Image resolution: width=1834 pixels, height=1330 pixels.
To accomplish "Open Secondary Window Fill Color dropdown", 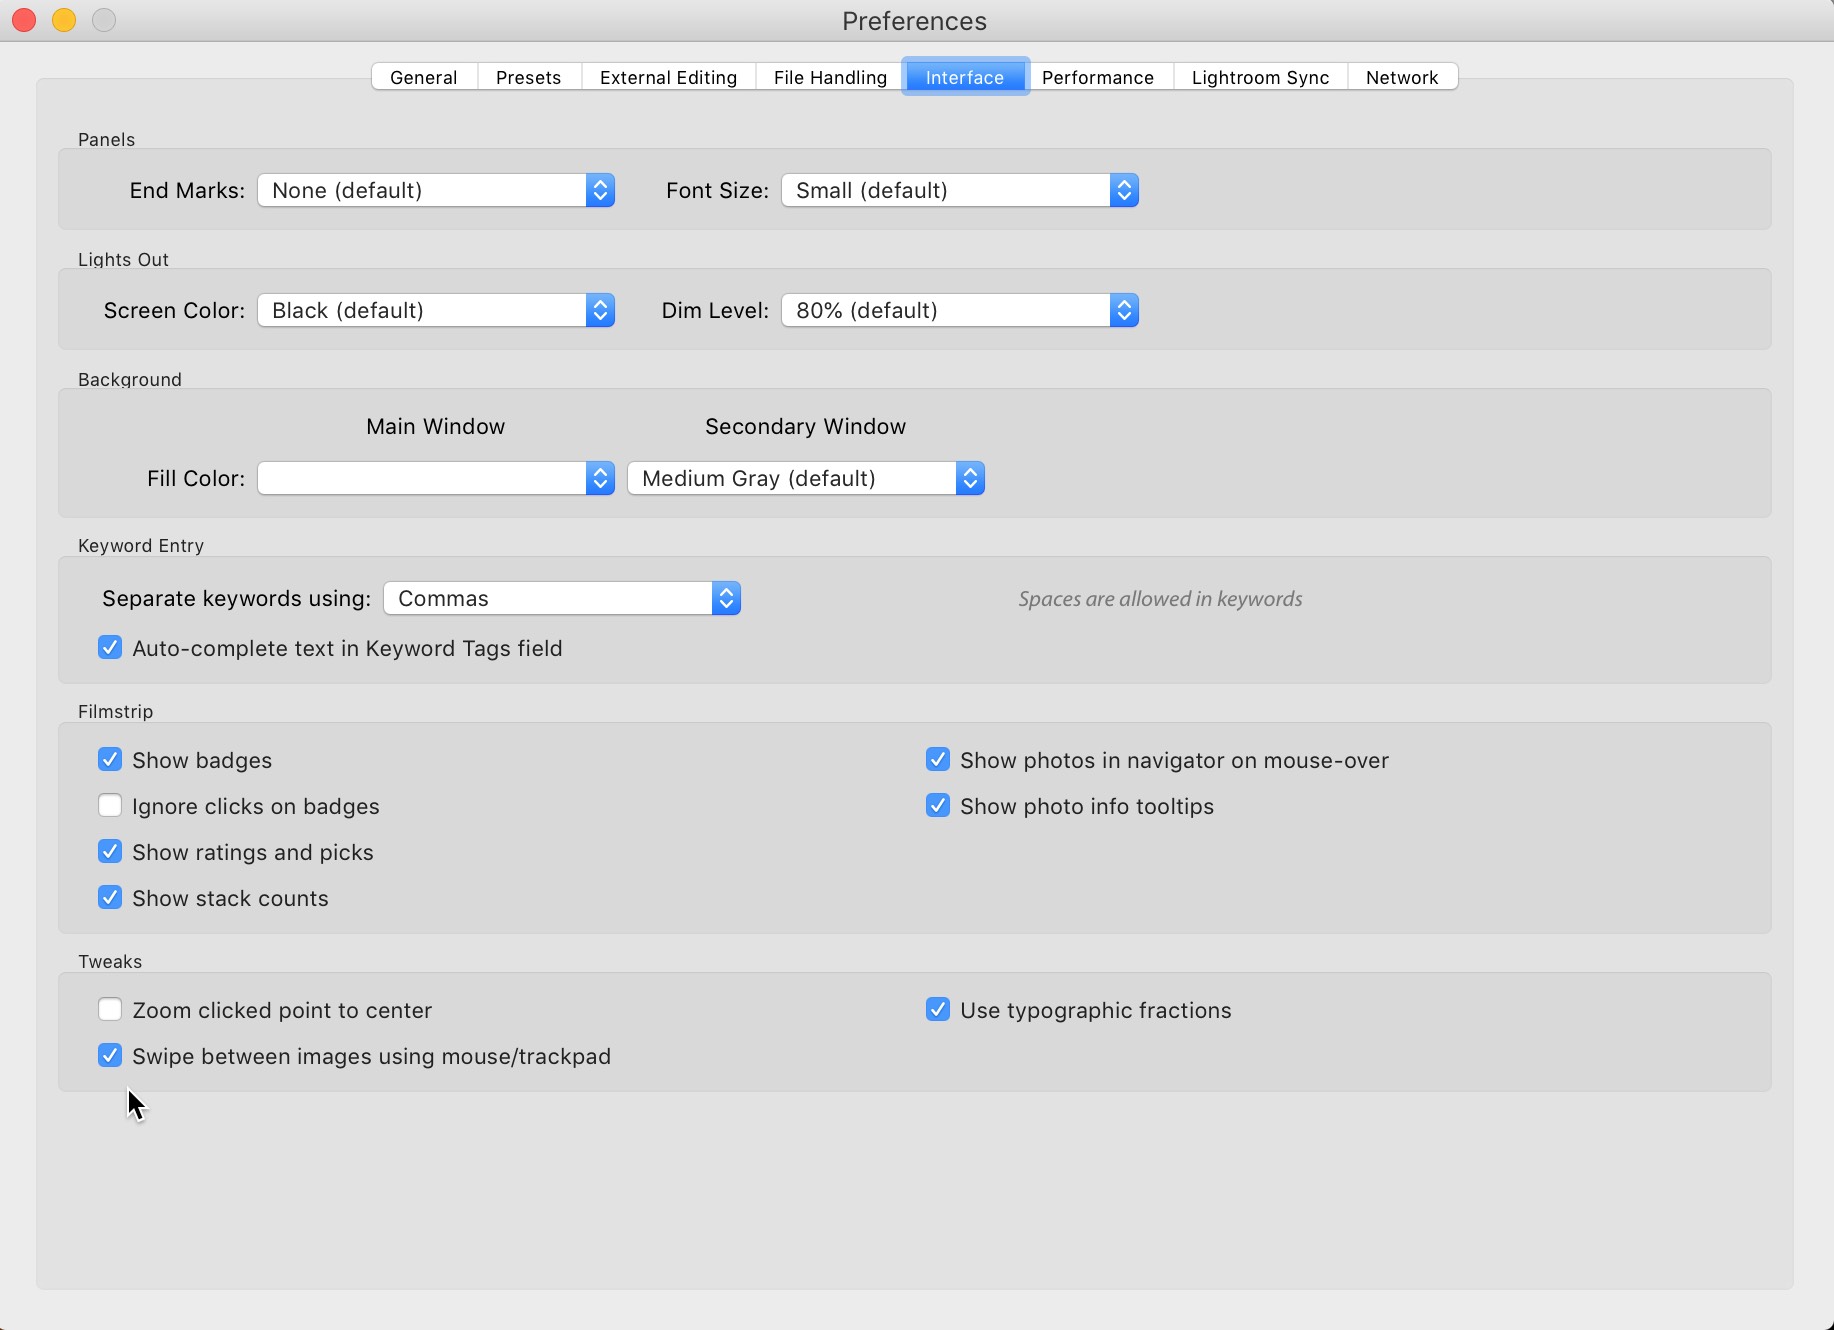I will point(806,478).
